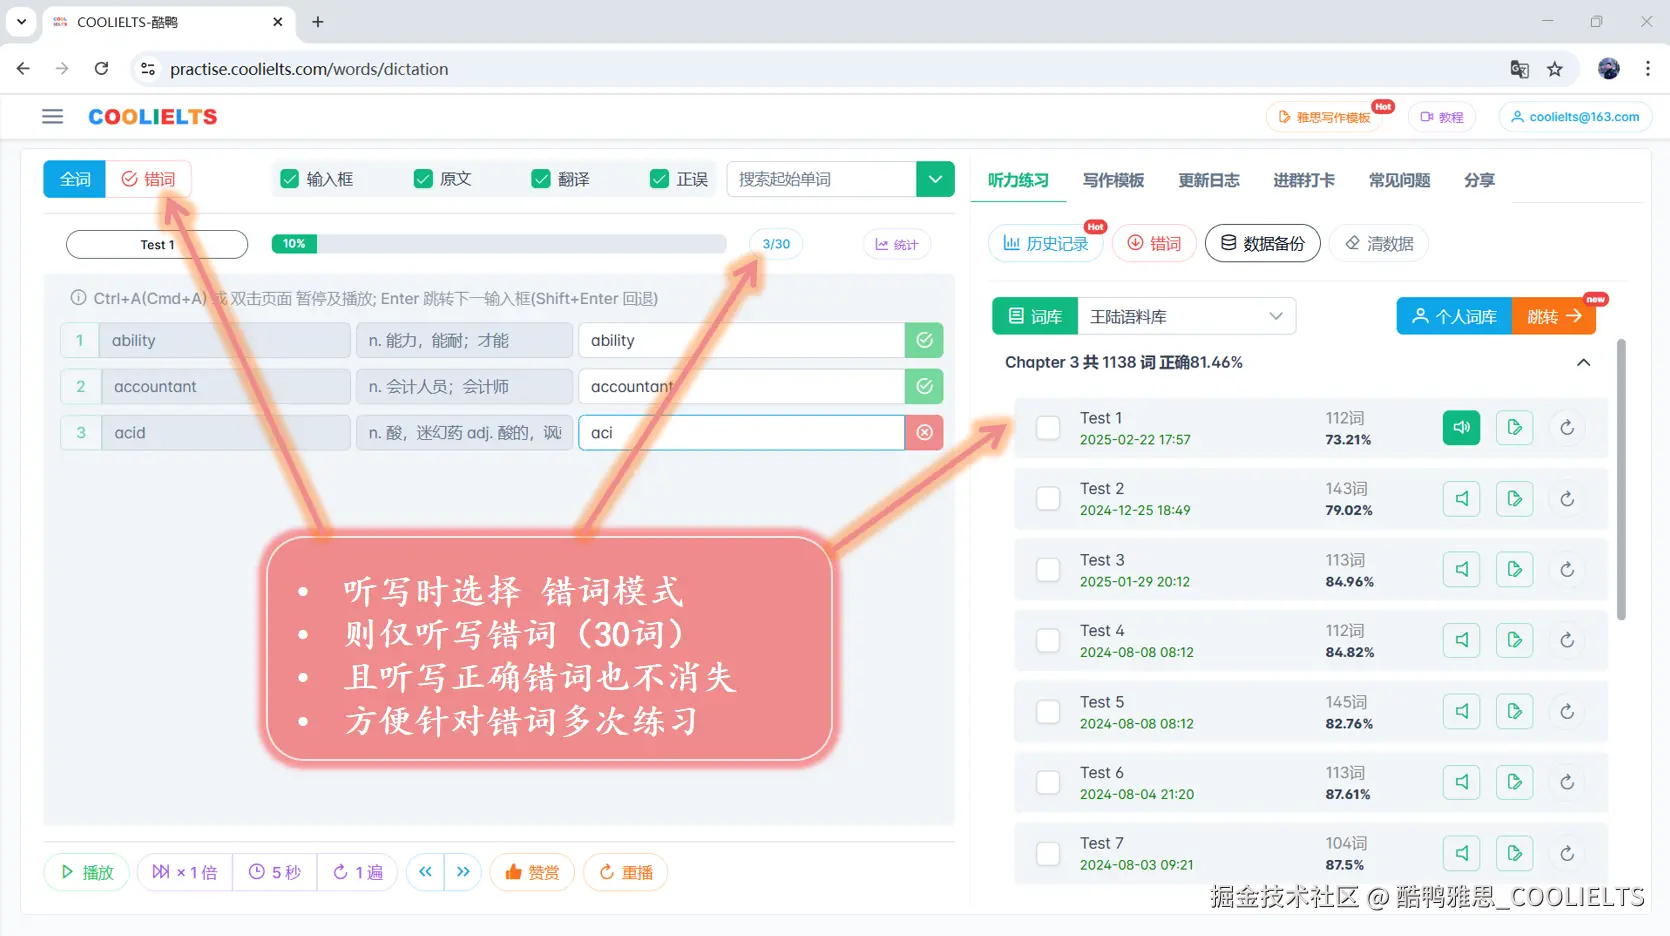Click the 数据备份 button

point(1262,243)
